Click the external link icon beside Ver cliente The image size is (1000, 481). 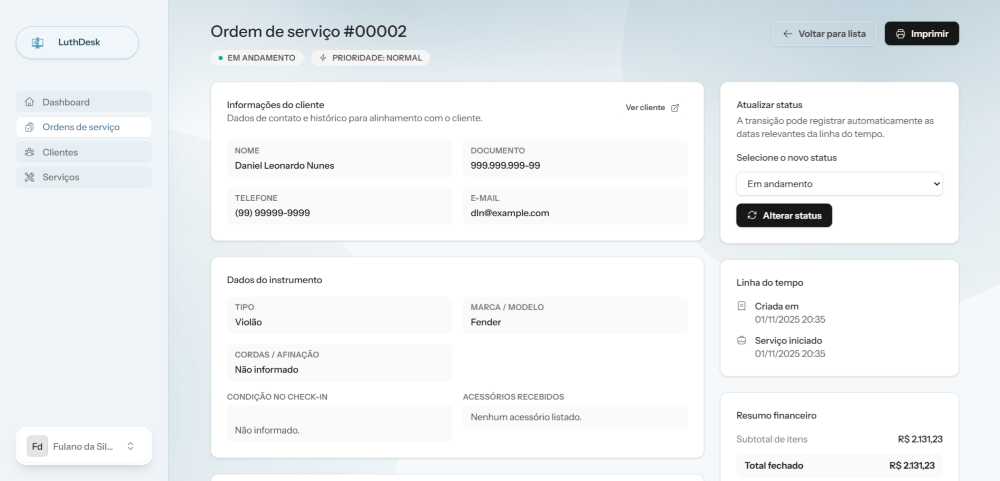pyautogui.click(x=675, y=108)
